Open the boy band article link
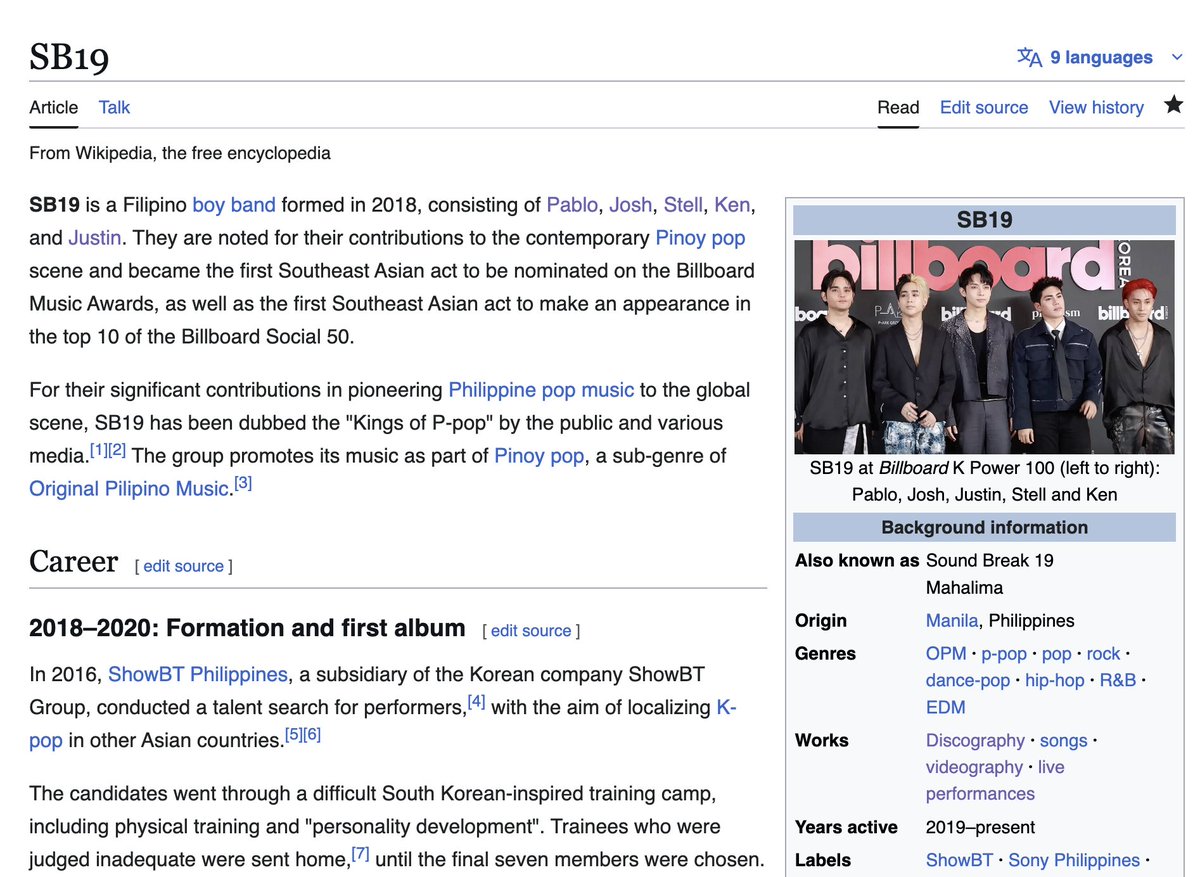This screenshot has width=1200, height=877. (234, 204)
